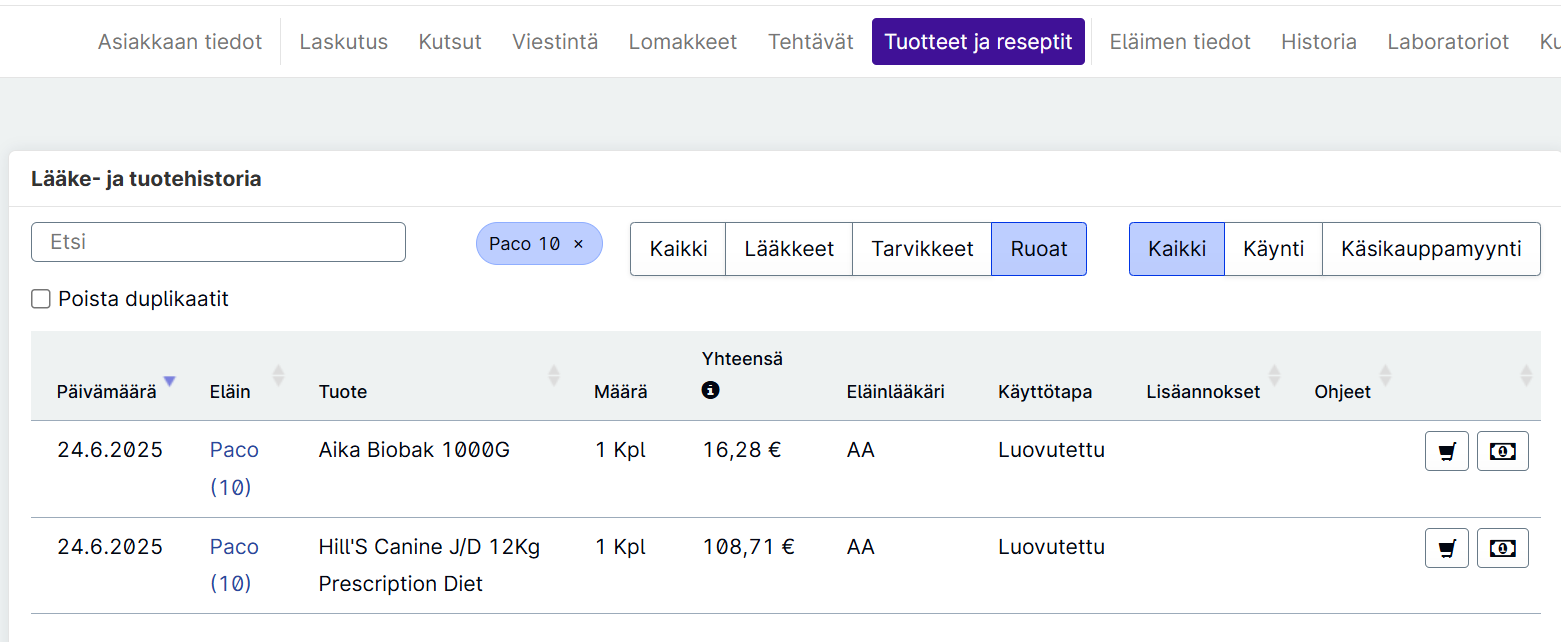Viewport: 1561px width, 642px height.
Task: Open Paco (10) link in Hill'S Canine row
Action: pos(234,565)
